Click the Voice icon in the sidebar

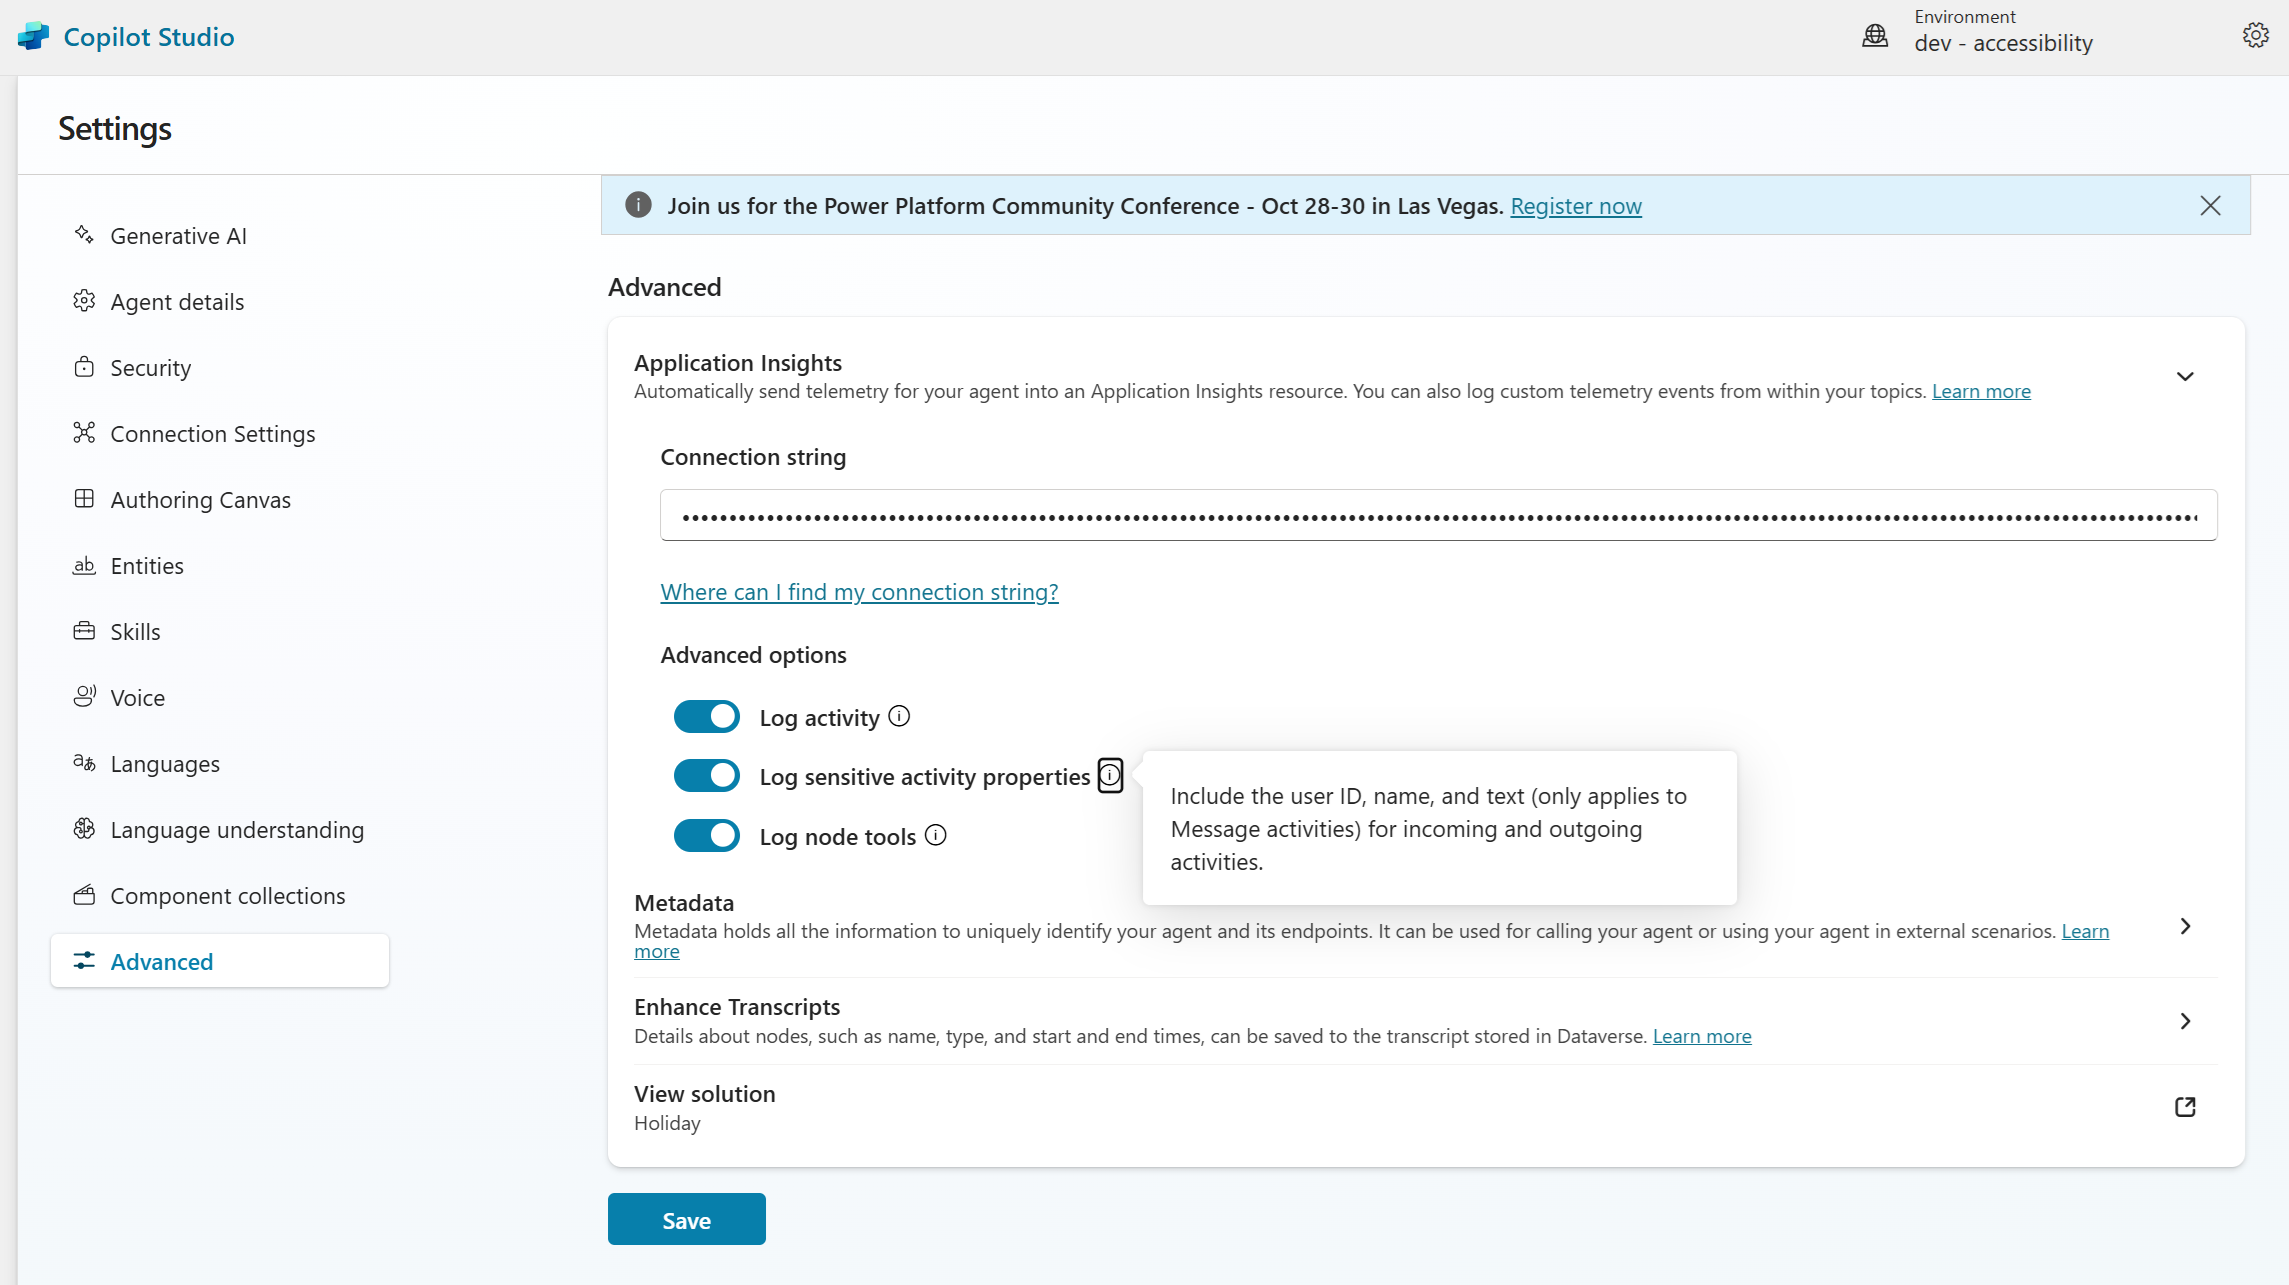point(85,697)
